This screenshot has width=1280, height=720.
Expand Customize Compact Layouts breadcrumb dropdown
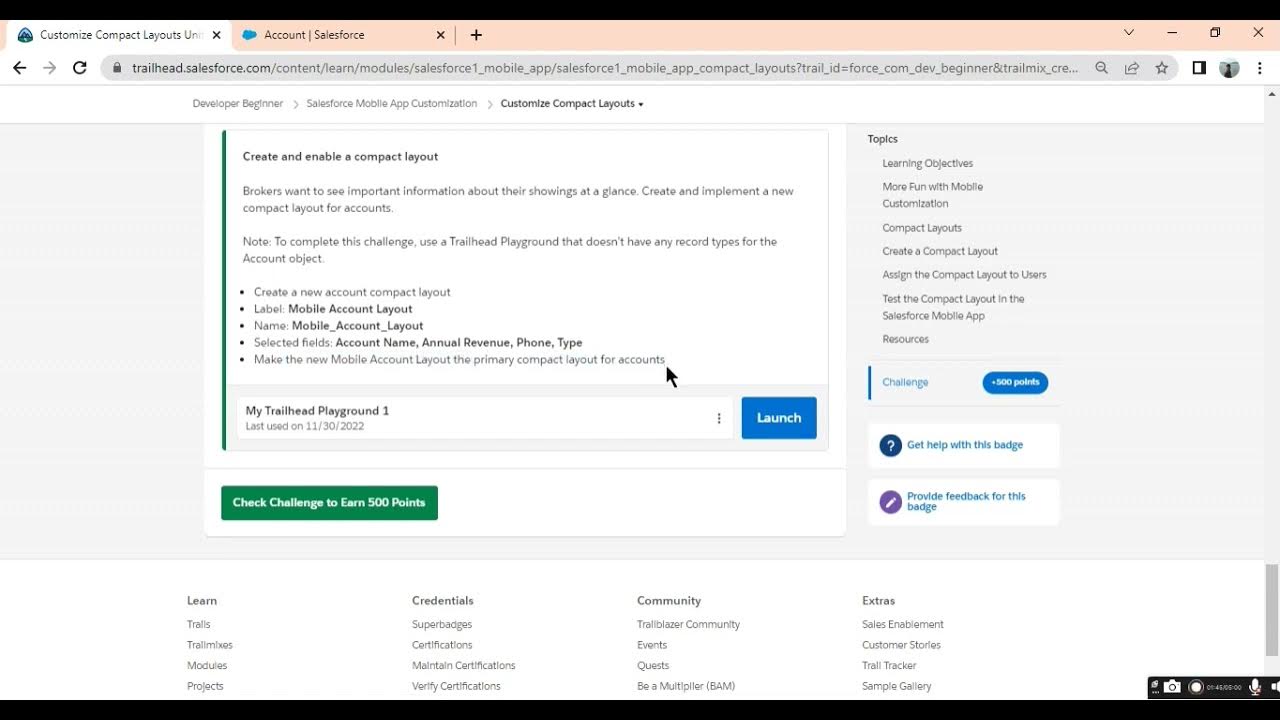[640, 104]
